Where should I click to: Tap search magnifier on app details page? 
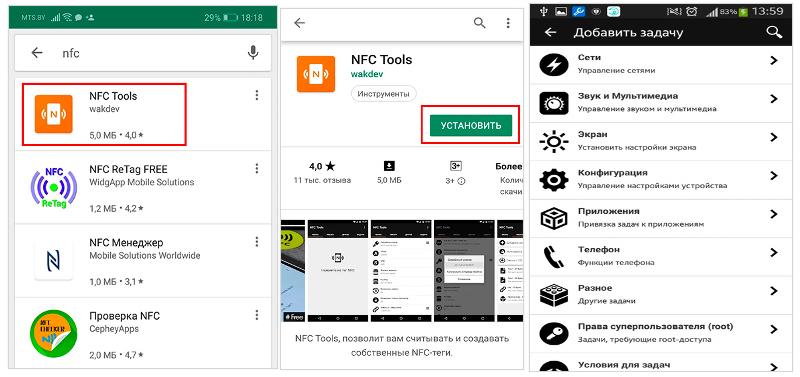pyautogui.click(x=480, y=23)
